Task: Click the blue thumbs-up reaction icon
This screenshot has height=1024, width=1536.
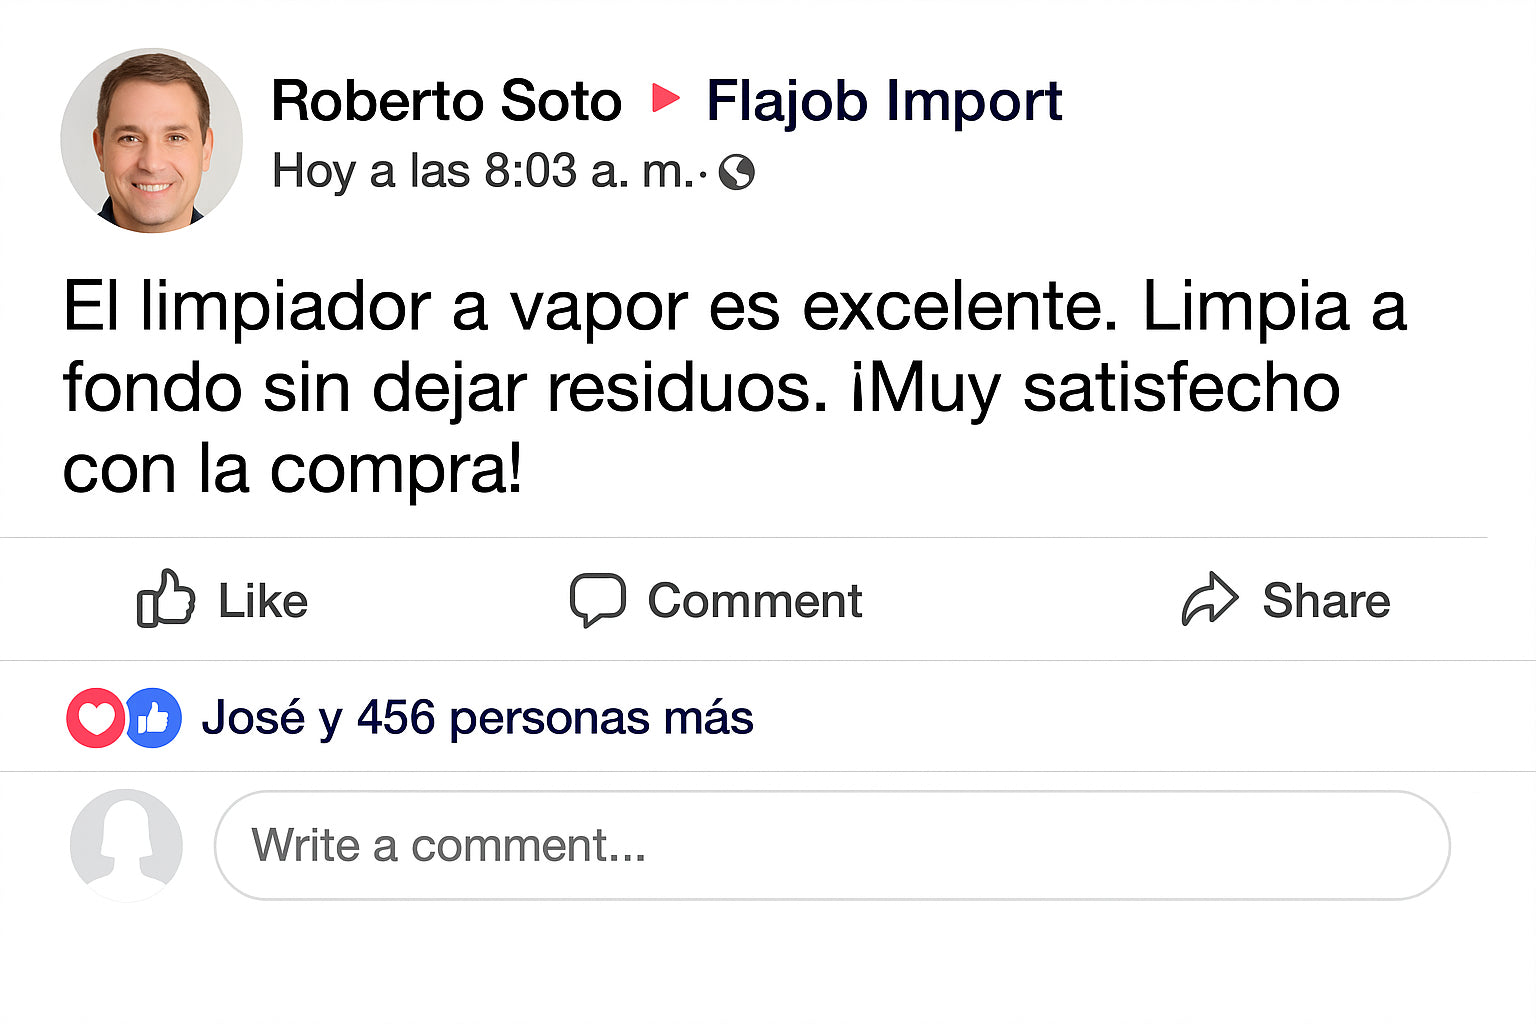Action: (x=154, y=718)
